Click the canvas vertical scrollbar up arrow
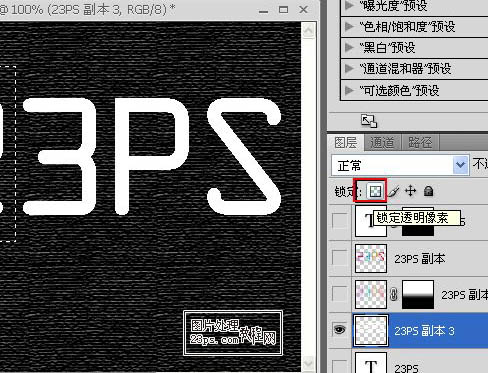This screenshot has width=488, height=373. (x=308, y=31)
